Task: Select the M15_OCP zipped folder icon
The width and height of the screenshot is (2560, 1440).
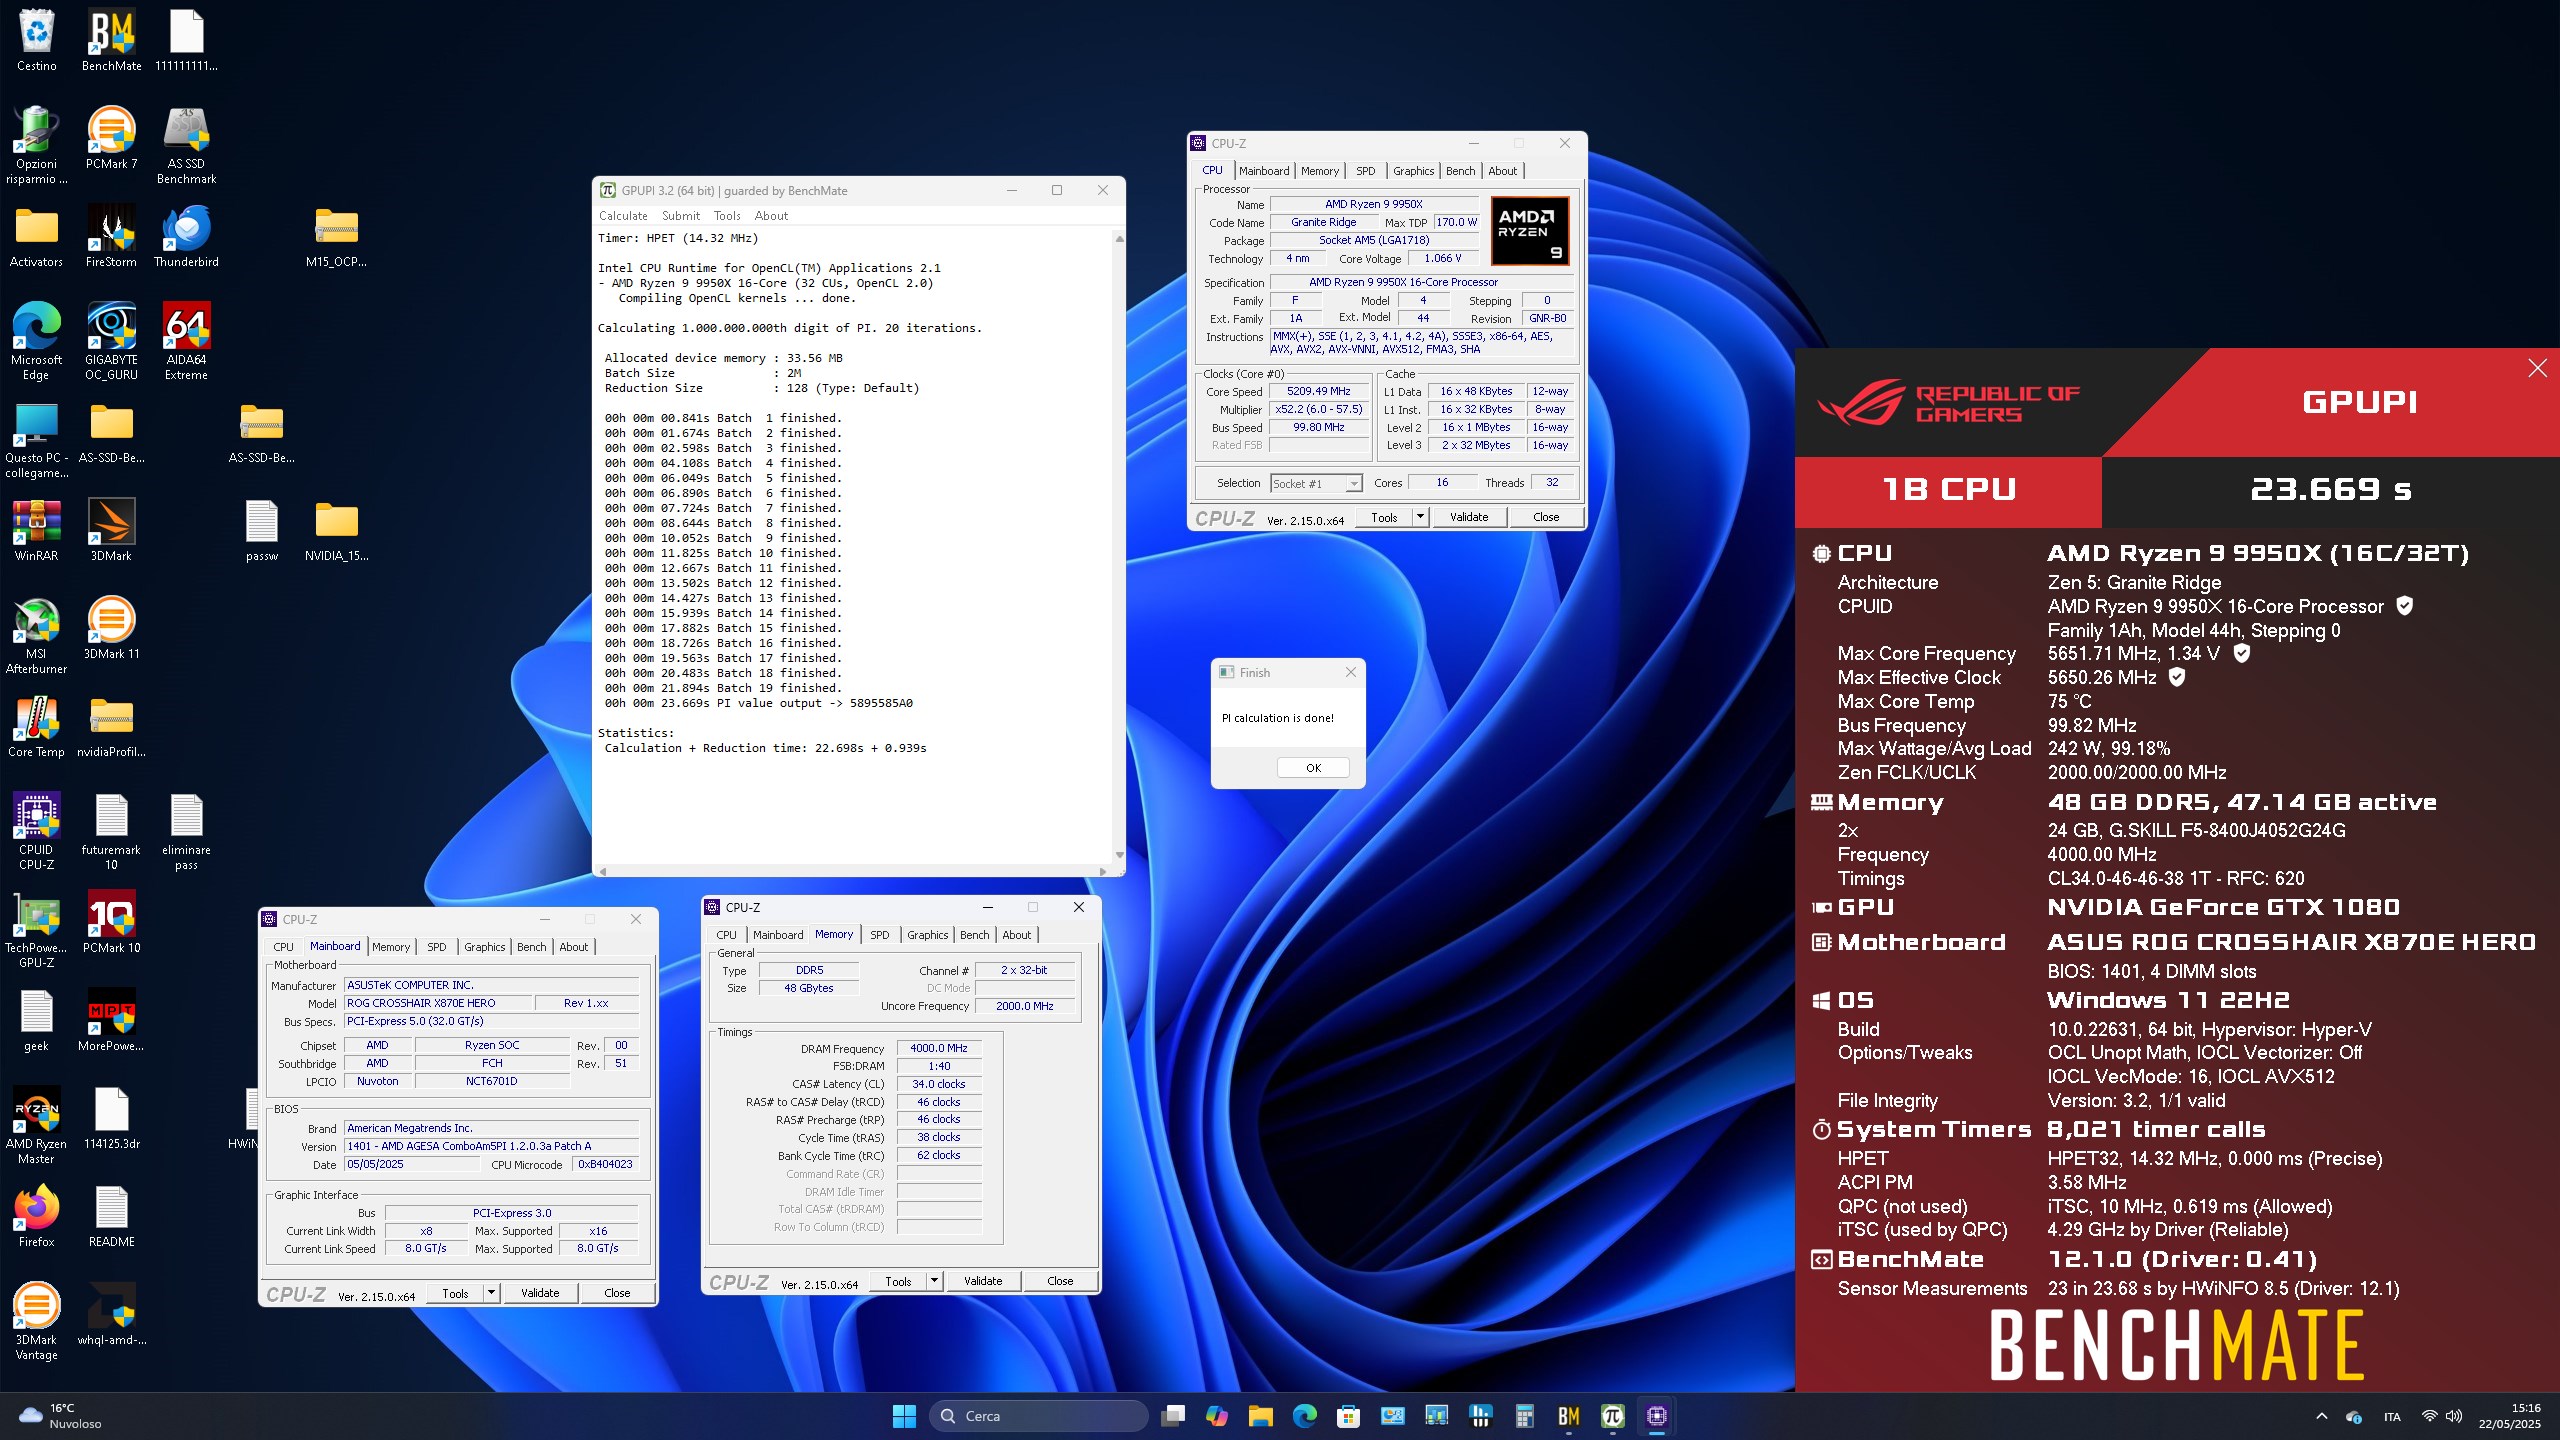Action: 336,236
